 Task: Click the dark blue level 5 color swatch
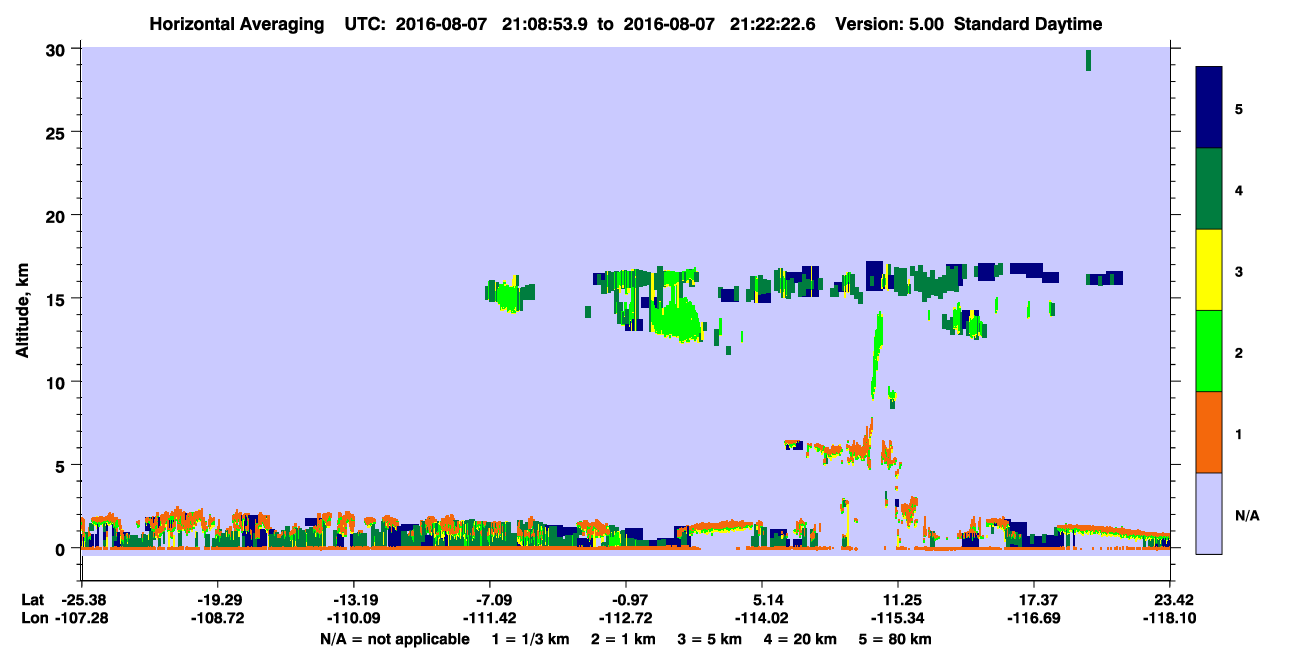point(1209,107)
